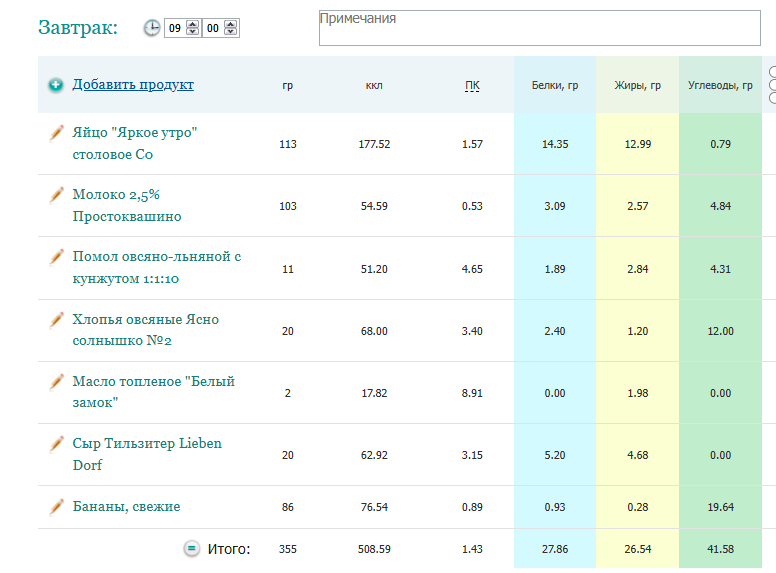This screenshot has height=573, width=776.
Task: Click the cheese protein value 5.20
Action: click(x=555, y=455)
